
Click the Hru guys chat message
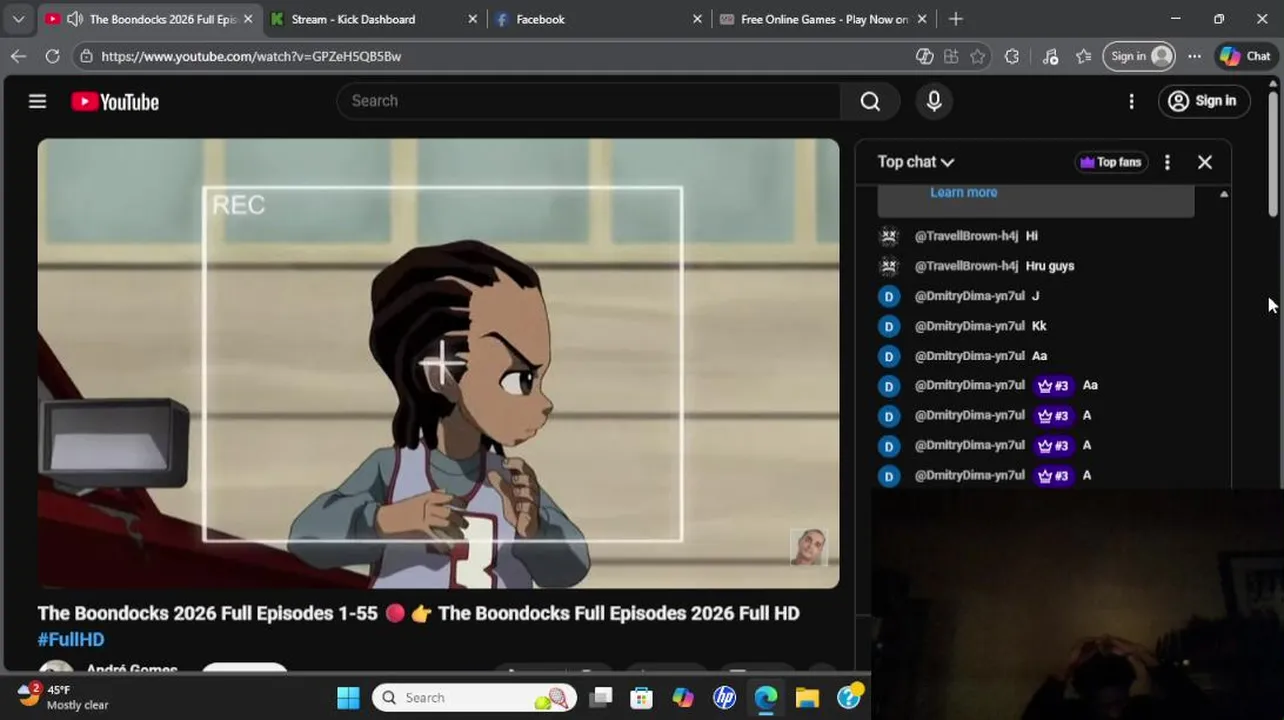click(1050, 266)
